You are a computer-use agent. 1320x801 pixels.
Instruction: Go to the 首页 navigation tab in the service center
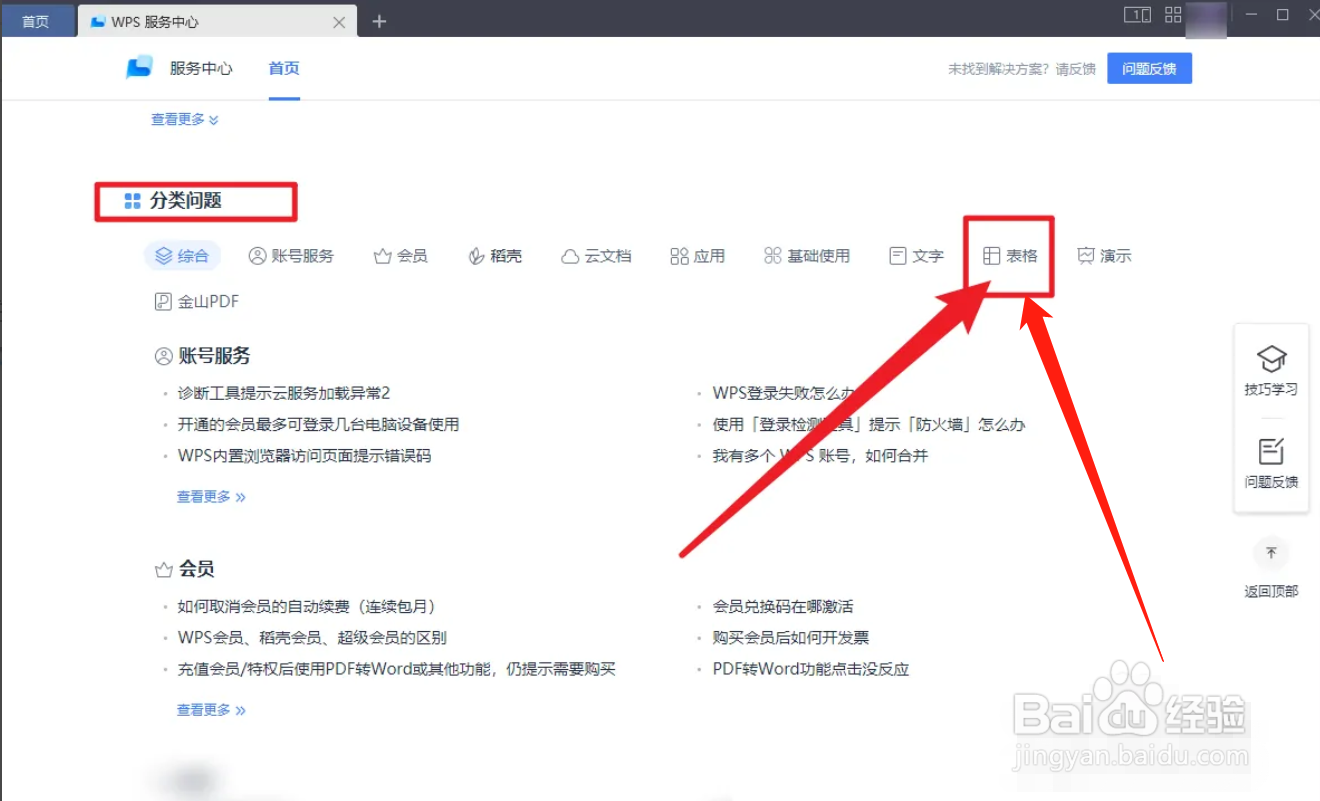click(284, 68)
